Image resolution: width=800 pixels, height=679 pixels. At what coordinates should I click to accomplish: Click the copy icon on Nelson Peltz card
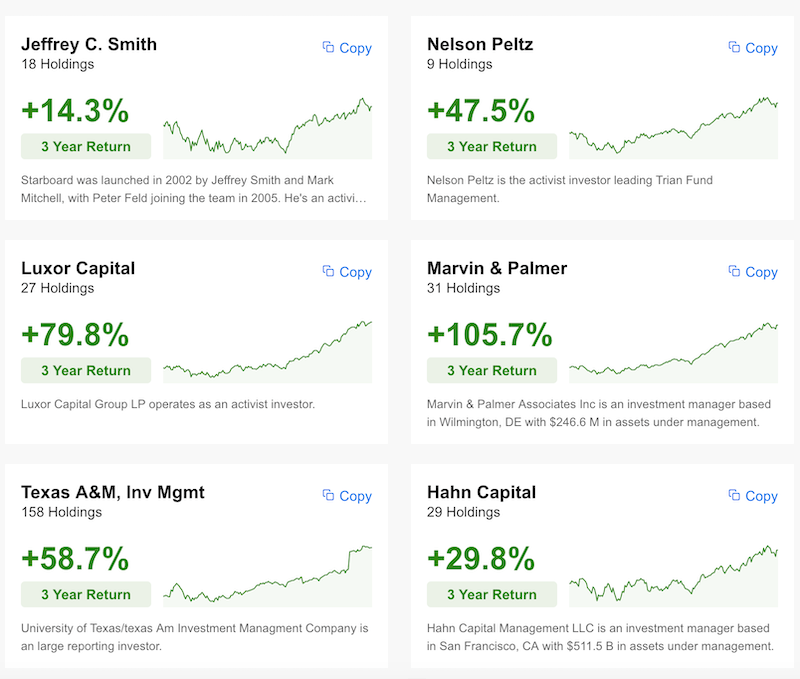pyautogui.click(x=734, y=47)
